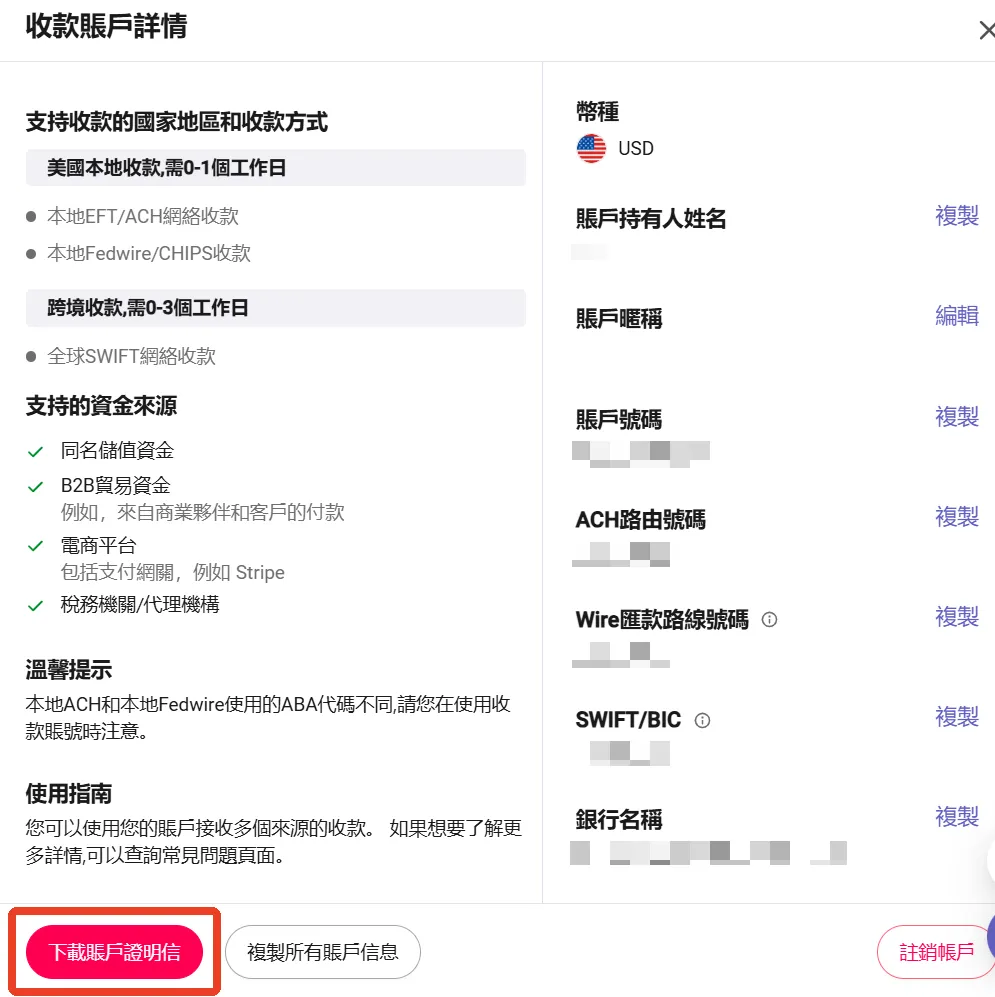Click the USD American flag icon
Screen dimensions: 995x997
(591, 148)
